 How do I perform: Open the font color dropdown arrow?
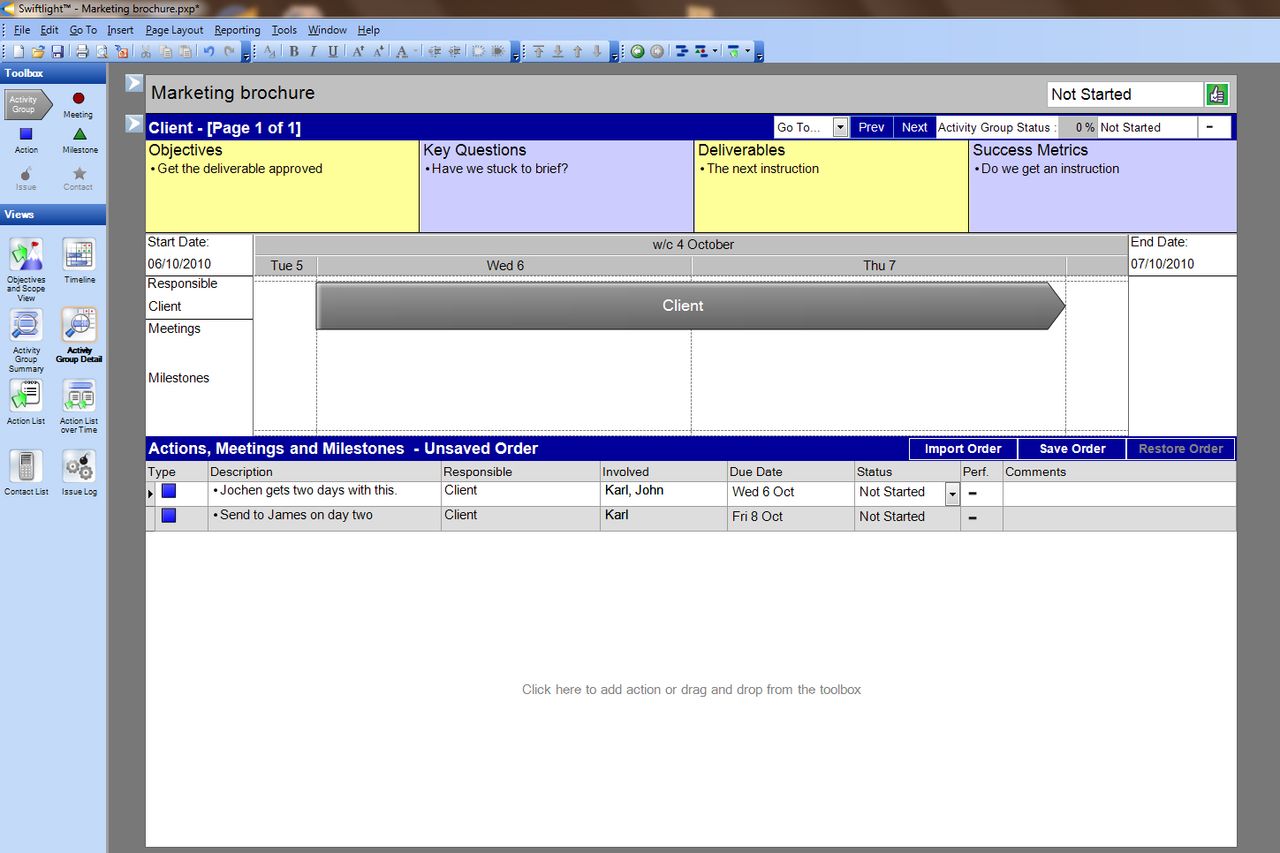click(415, 51)
